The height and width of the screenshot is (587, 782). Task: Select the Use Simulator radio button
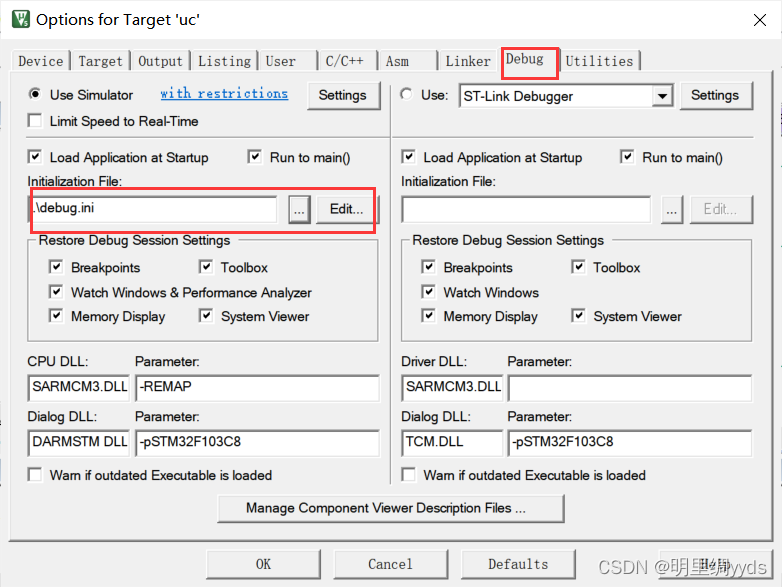pos(35,94)
